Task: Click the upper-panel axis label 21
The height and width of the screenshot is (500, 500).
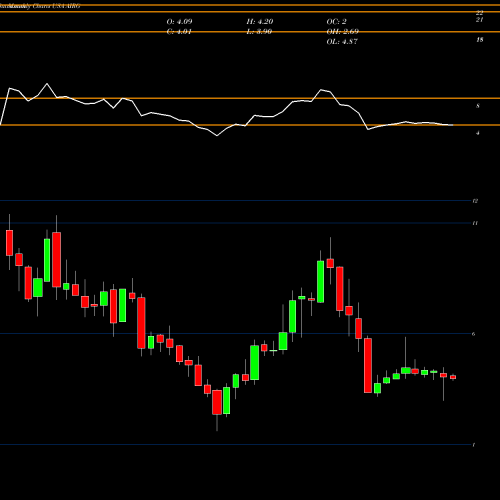Action: point(480,20)
